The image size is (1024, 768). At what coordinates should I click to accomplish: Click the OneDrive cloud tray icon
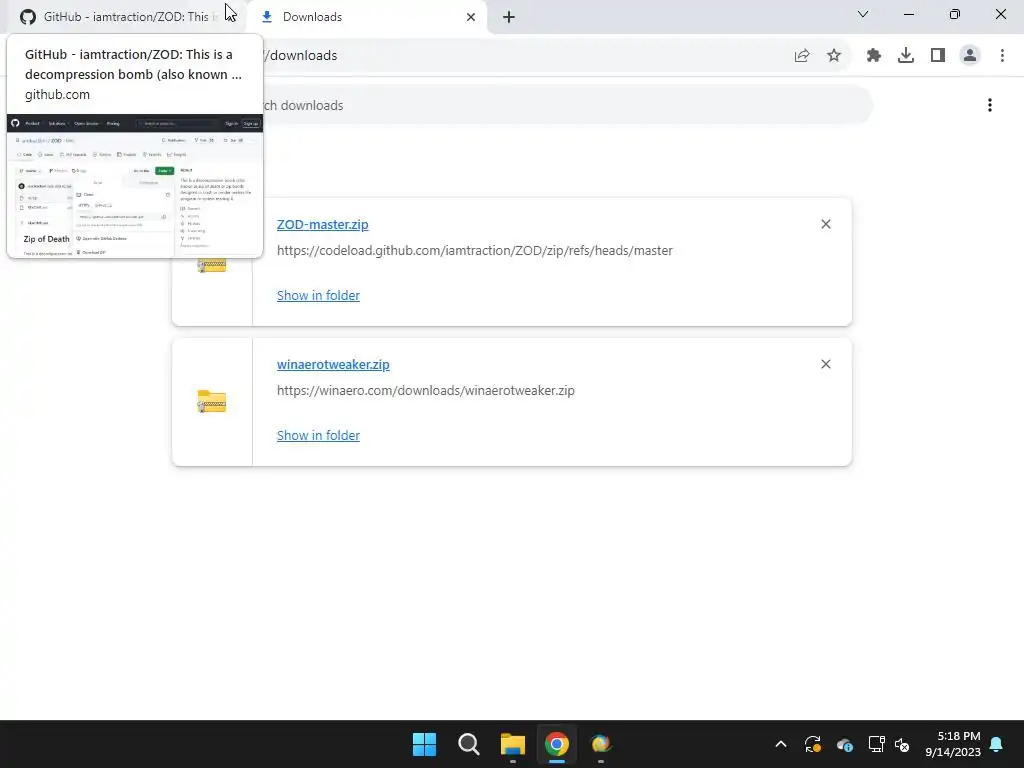coord(844,744)
